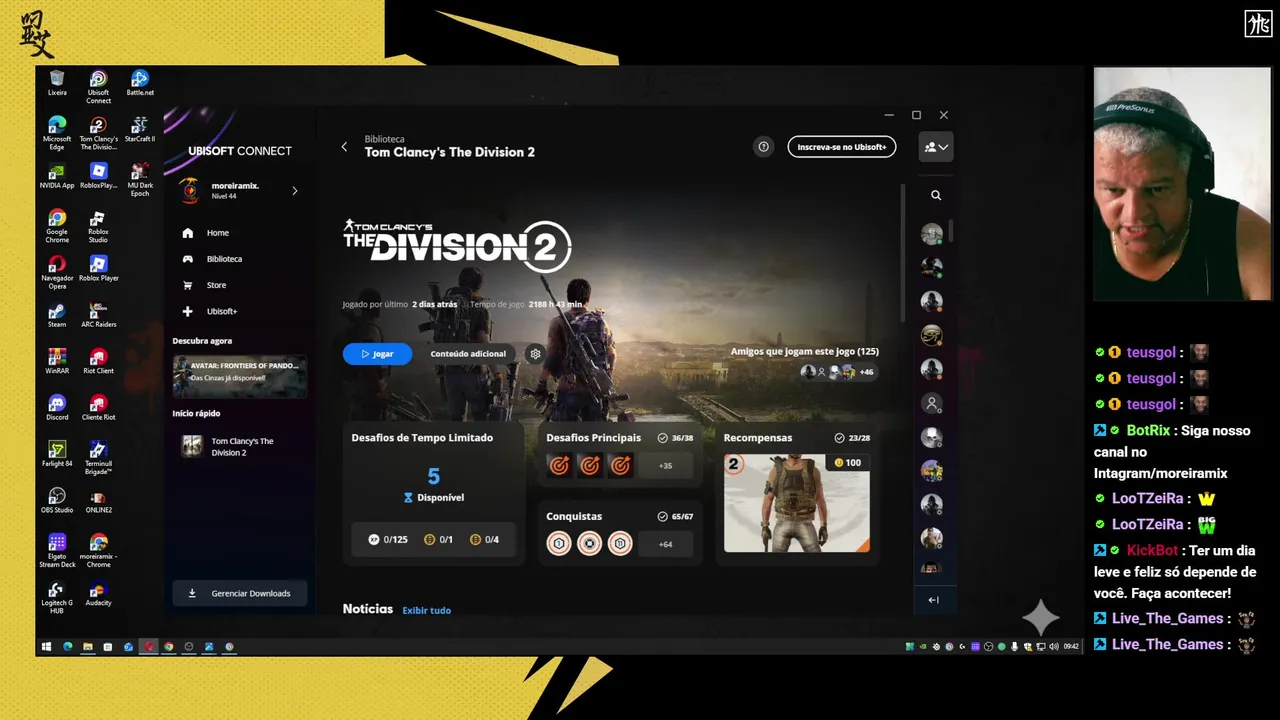Open Roblox Studio desktop icon
This screenshot has height=720, width=1280.
point(98,226)
